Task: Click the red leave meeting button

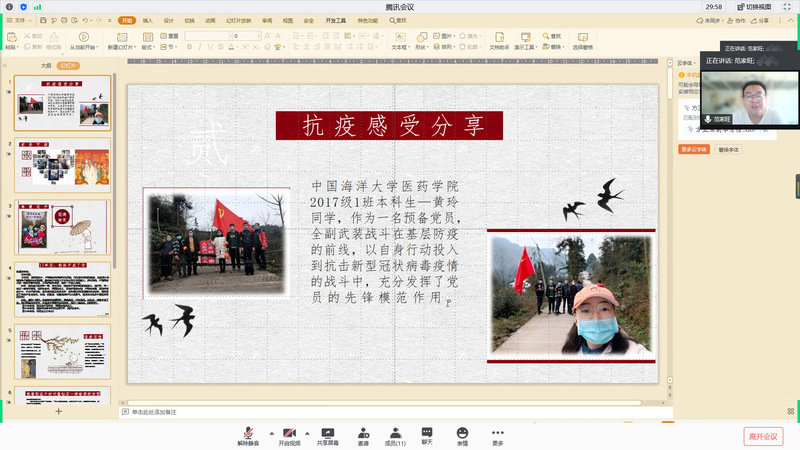Action: [x=762, y=436]
